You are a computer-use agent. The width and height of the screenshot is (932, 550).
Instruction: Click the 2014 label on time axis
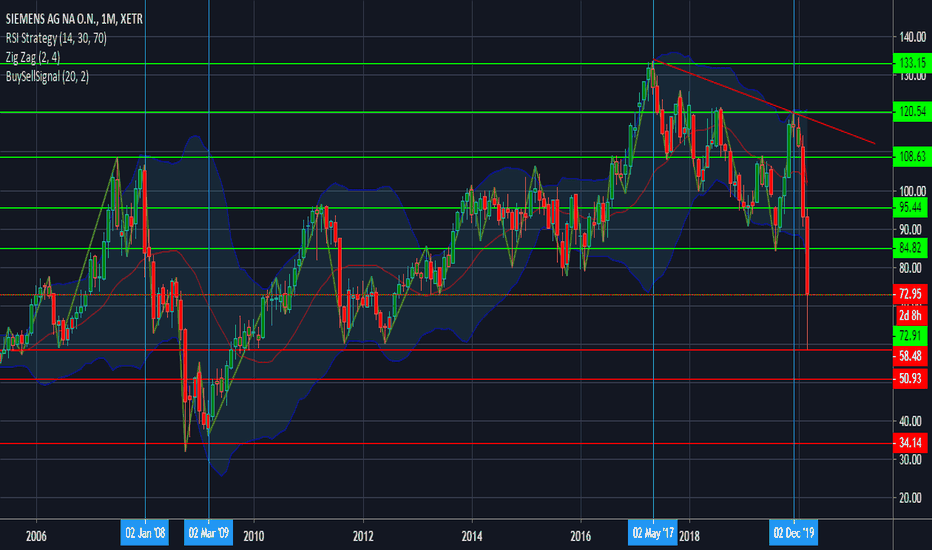click(x=472, y=536)
